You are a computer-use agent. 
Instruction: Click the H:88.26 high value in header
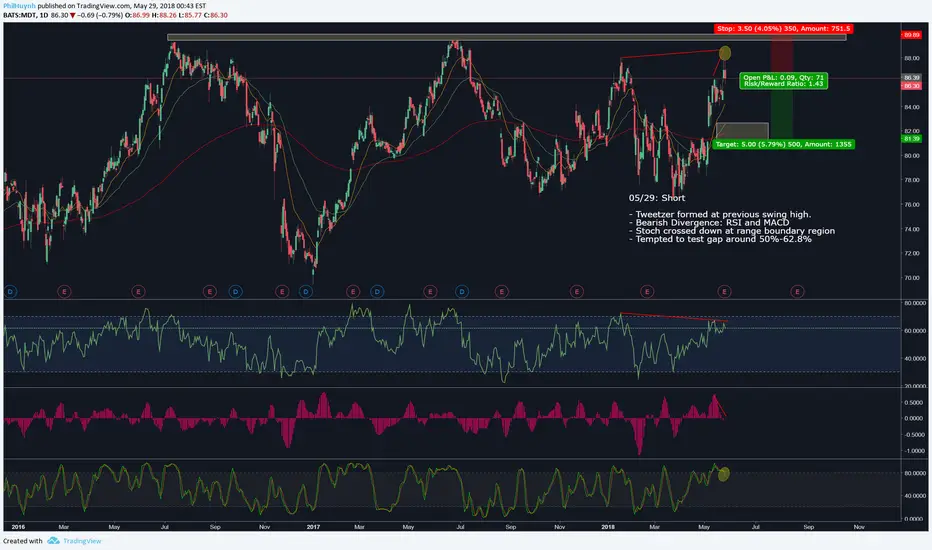[x=164, y=15]
